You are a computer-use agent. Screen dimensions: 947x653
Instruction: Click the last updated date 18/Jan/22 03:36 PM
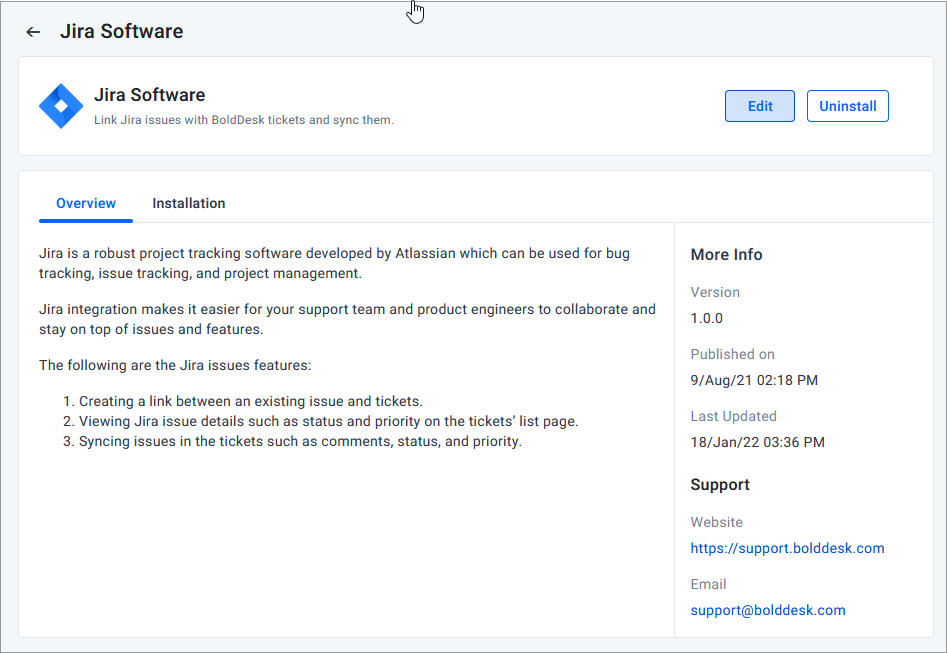coord(757,443)
